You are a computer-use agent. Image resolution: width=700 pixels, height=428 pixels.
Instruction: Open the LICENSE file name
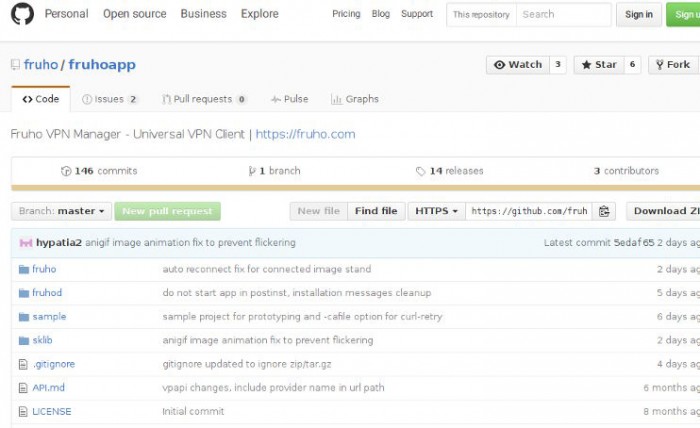pyautogui.click(x=52, y=412)
